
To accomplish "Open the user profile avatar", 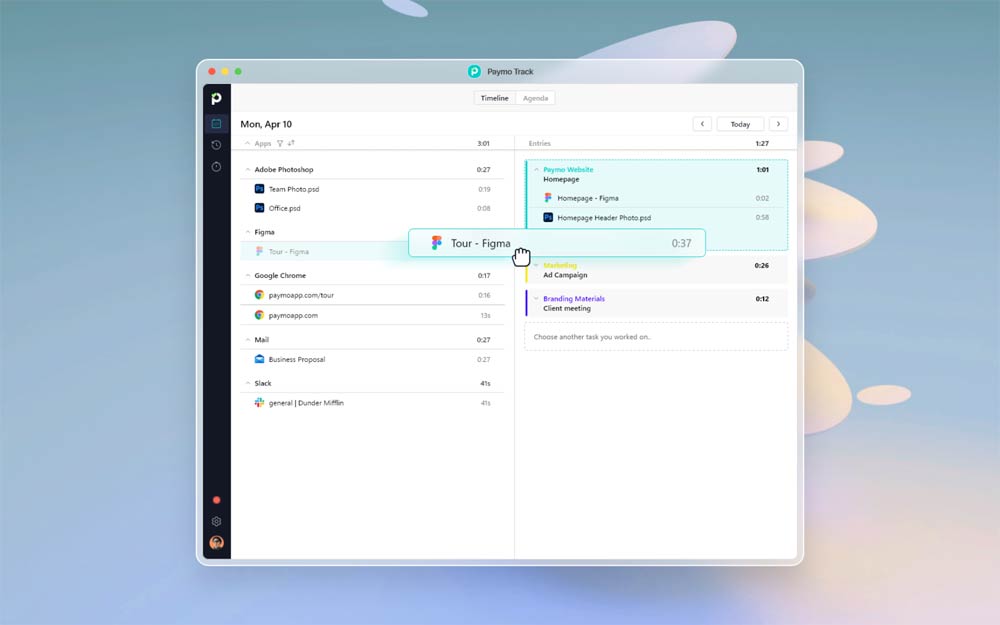I will 216,543.
